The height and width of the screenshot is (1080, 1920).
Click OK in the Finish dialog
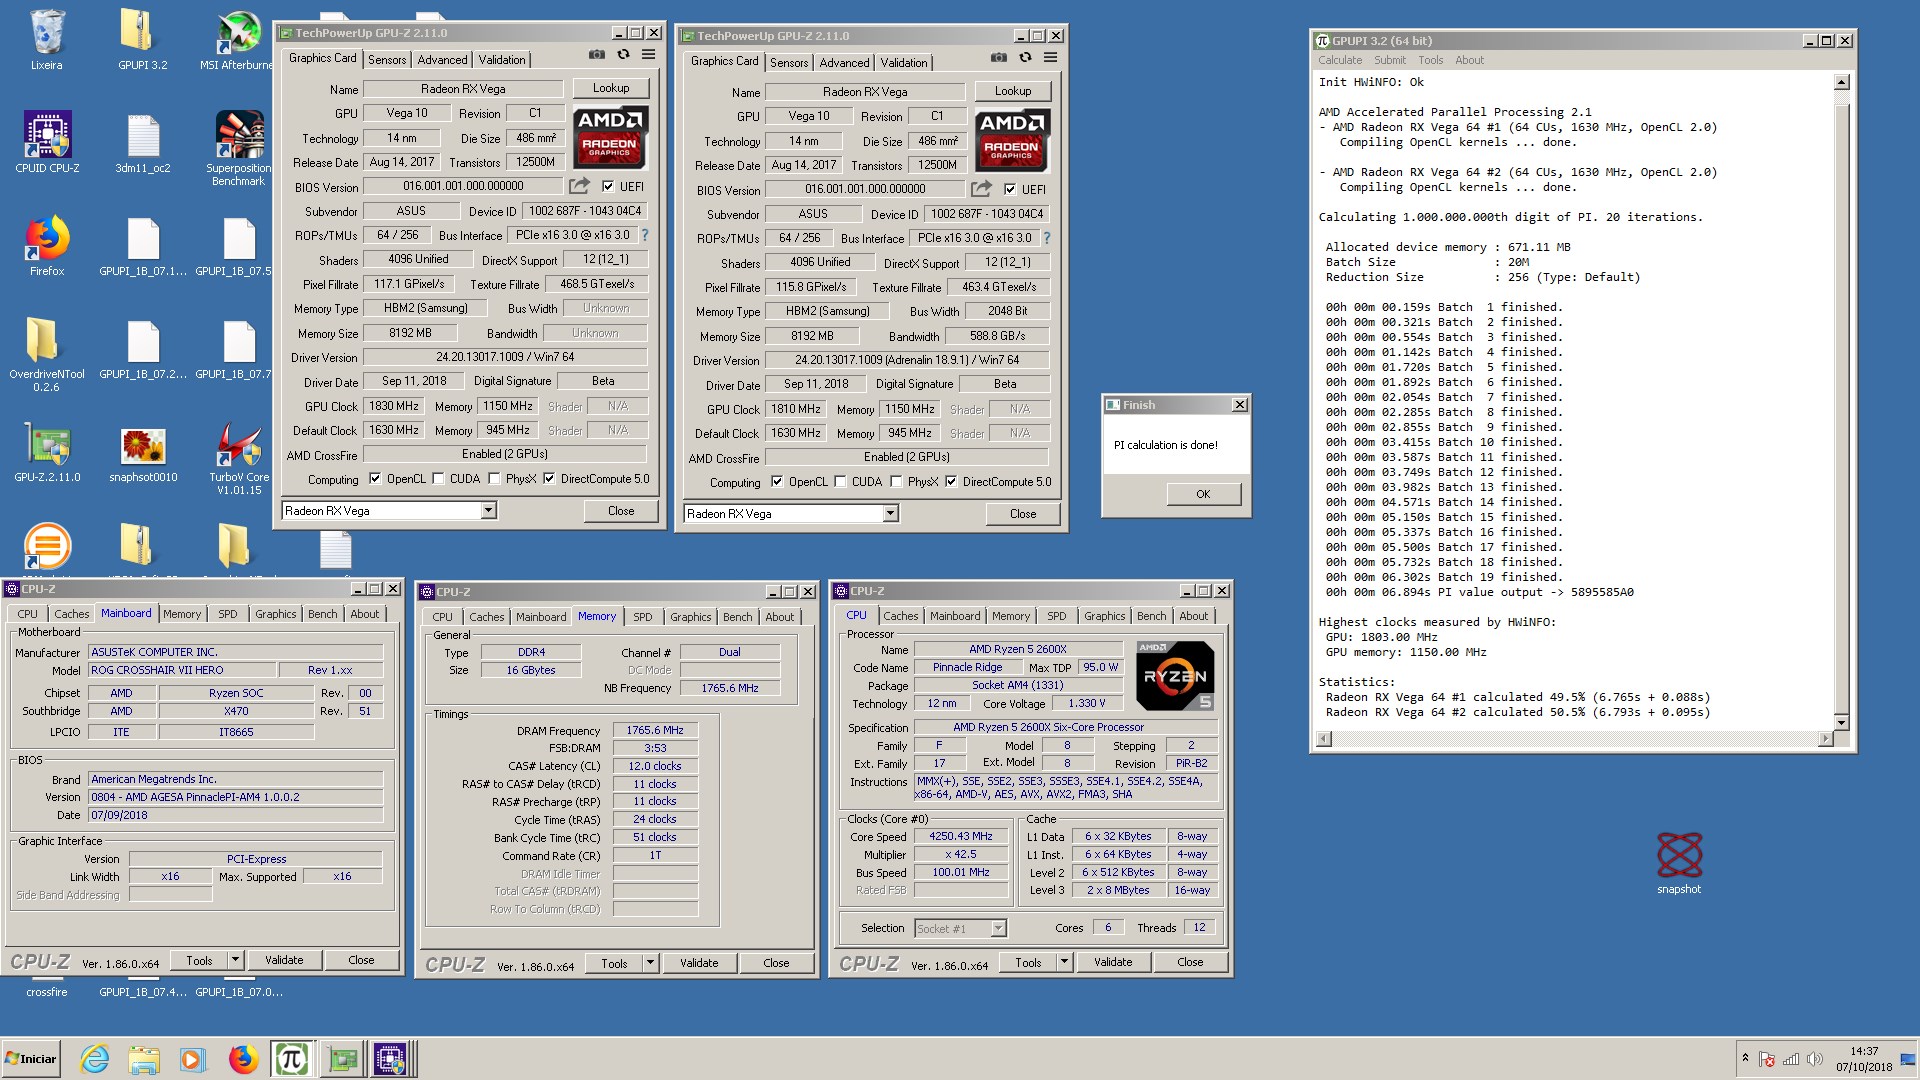(x=1203, y=494)
